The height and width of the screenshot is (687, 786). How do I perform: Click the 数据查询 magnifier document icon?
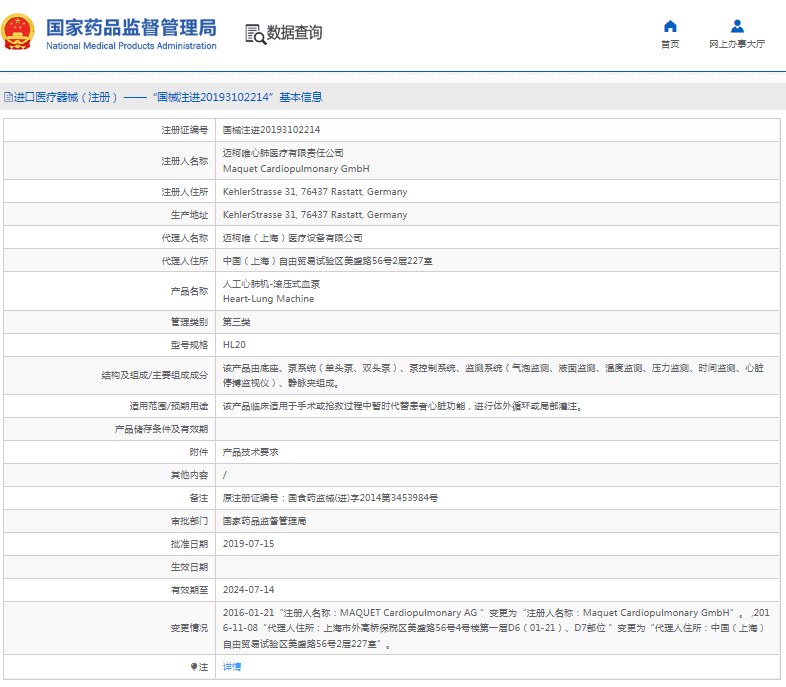(x=255, y=33)
